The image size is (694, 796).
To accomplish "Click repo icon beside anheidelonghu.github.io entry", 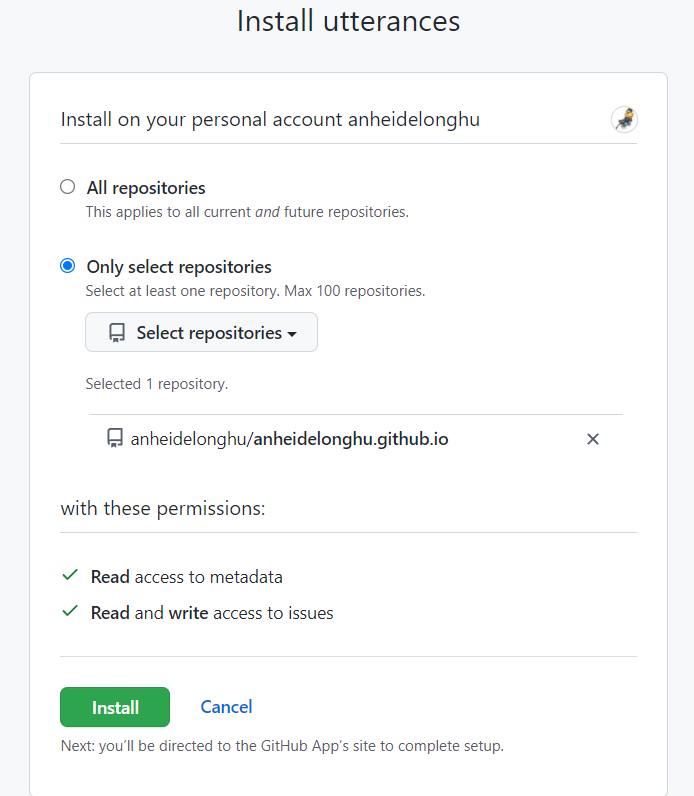I will tap(115, 439).
